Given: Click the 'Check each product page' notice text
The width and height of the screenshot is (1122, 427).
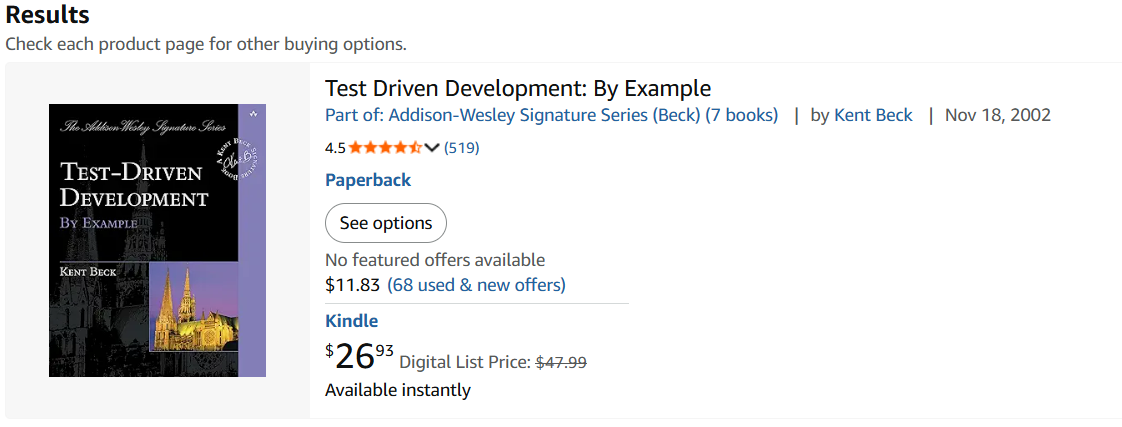Looking at the screenshot, I should (206, 44).
